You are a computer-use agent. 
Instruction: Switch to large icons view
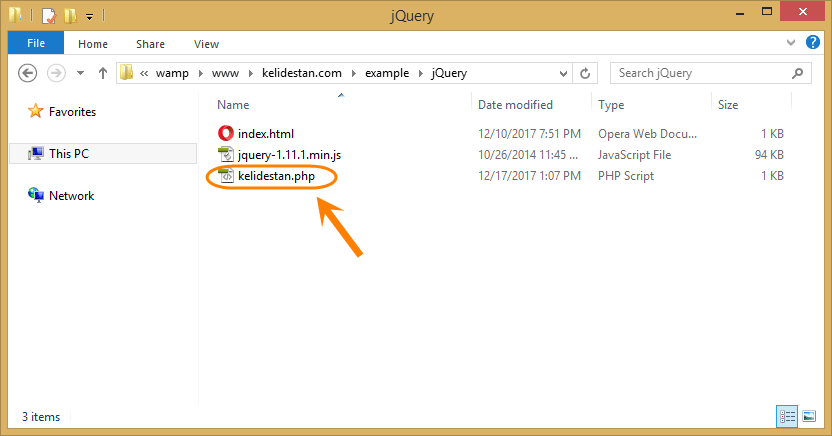[809, 416]
